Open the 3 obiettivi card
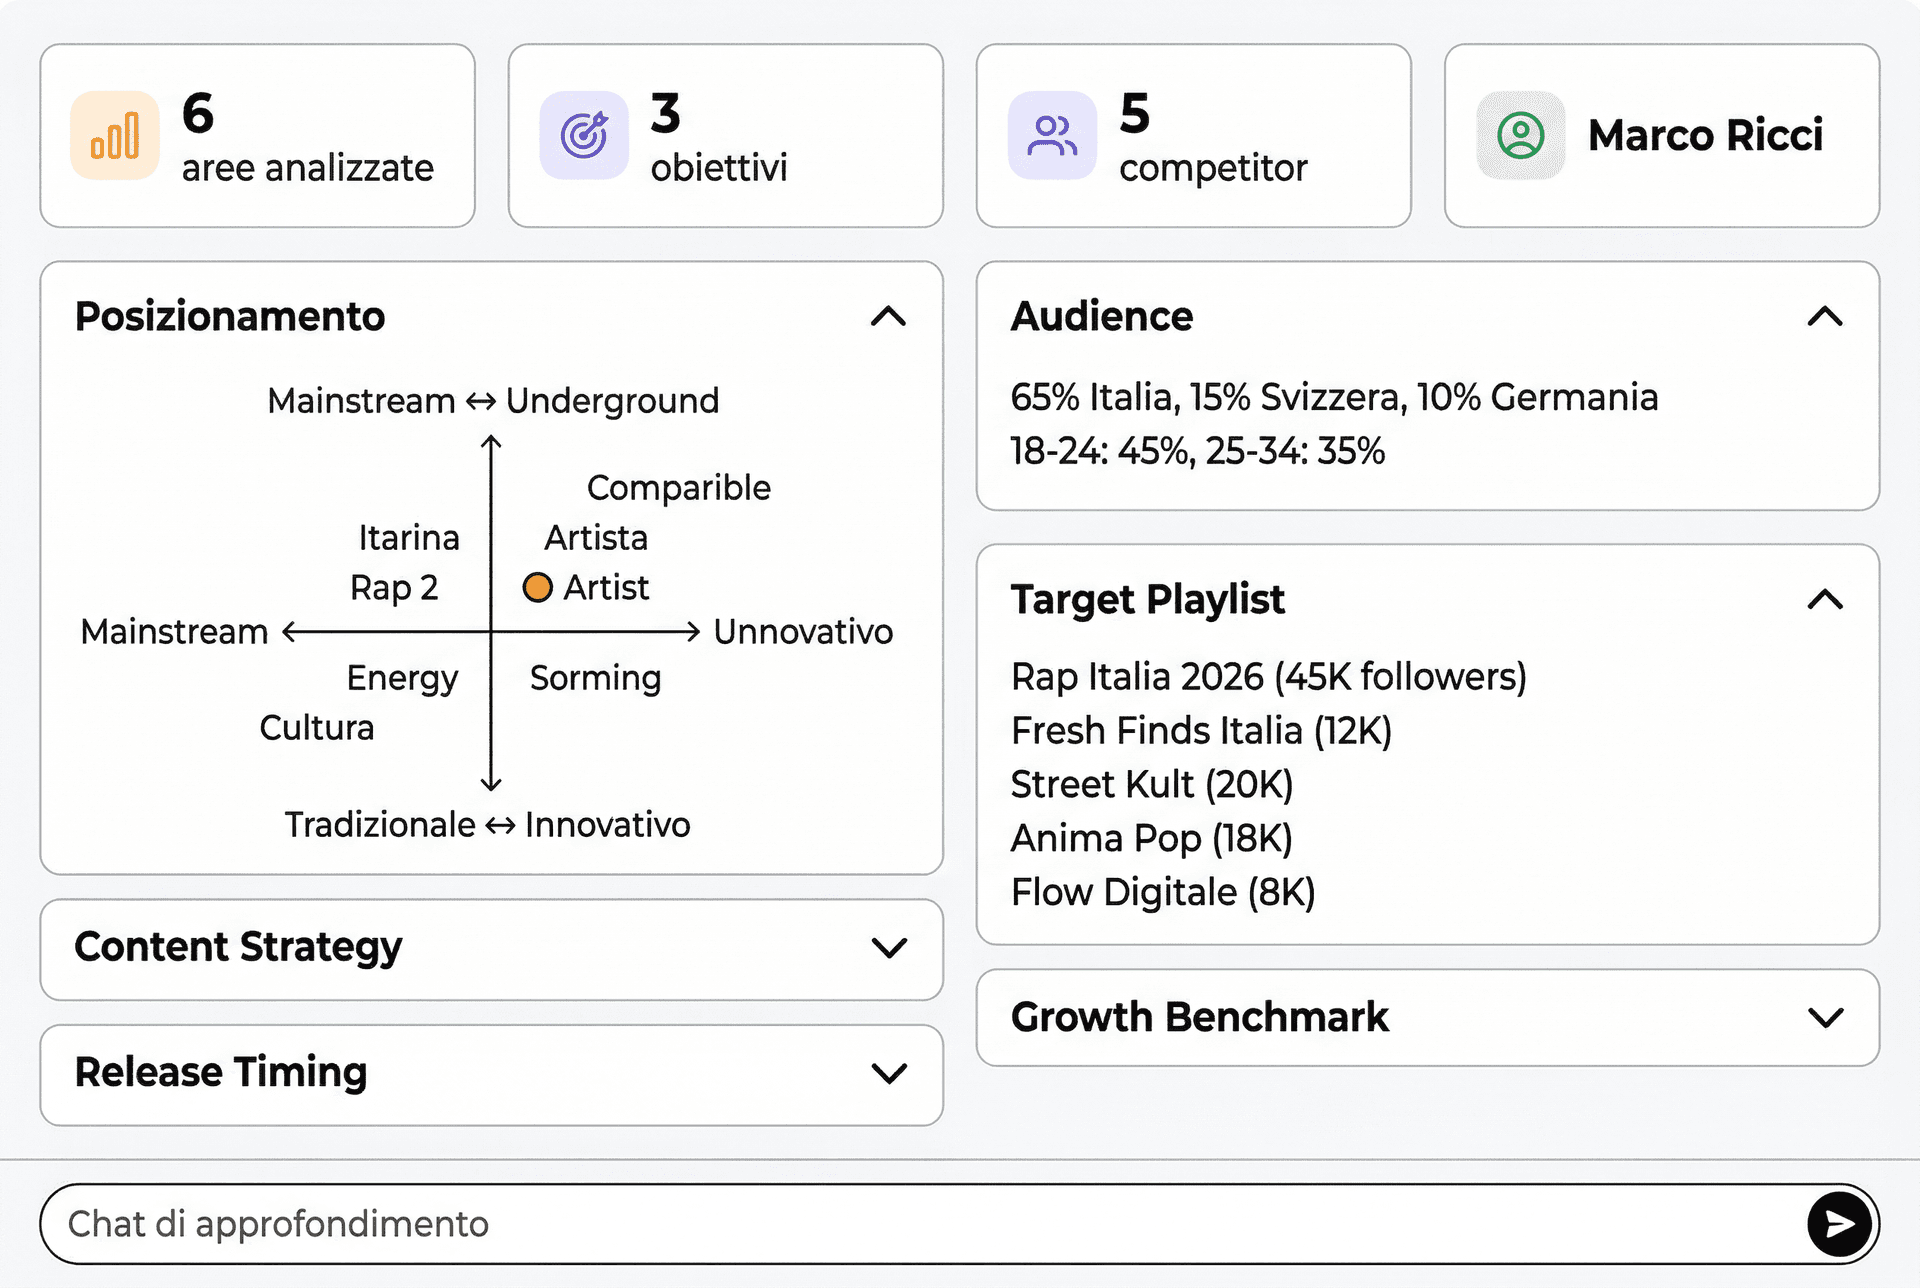1920x1288 pixels. [x=725, y=135]
